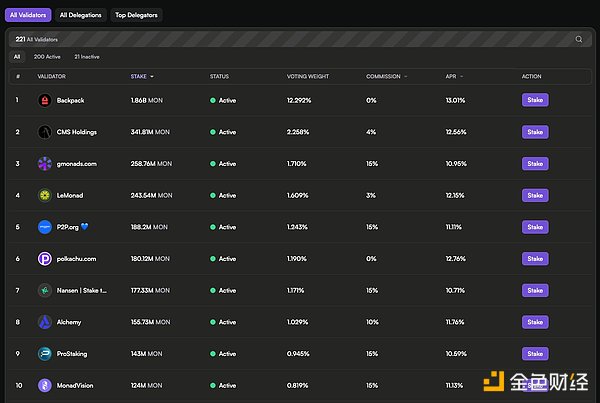Click the 188.2M MON stake value
The image size is (600, 403).
pyautogui.click(x=149, y=227)
